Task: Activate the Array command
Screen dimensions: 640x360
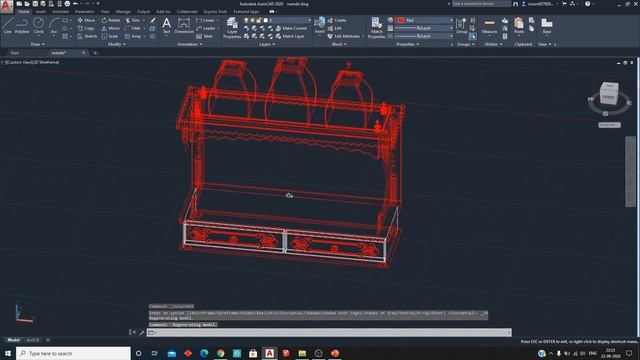Action: (x=133, y=36)
